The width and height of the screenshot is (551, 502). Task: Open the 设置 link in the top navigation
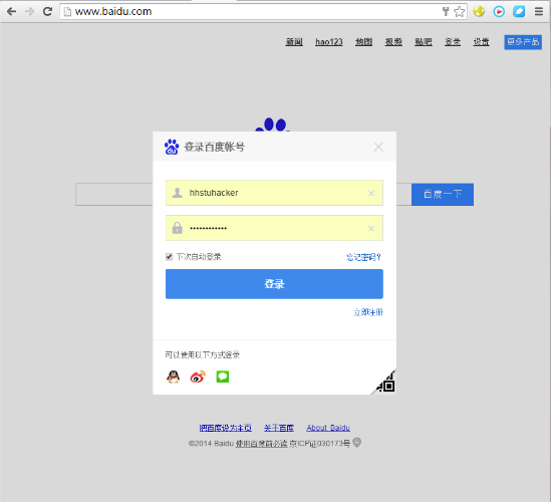click(x=481, y=42)
